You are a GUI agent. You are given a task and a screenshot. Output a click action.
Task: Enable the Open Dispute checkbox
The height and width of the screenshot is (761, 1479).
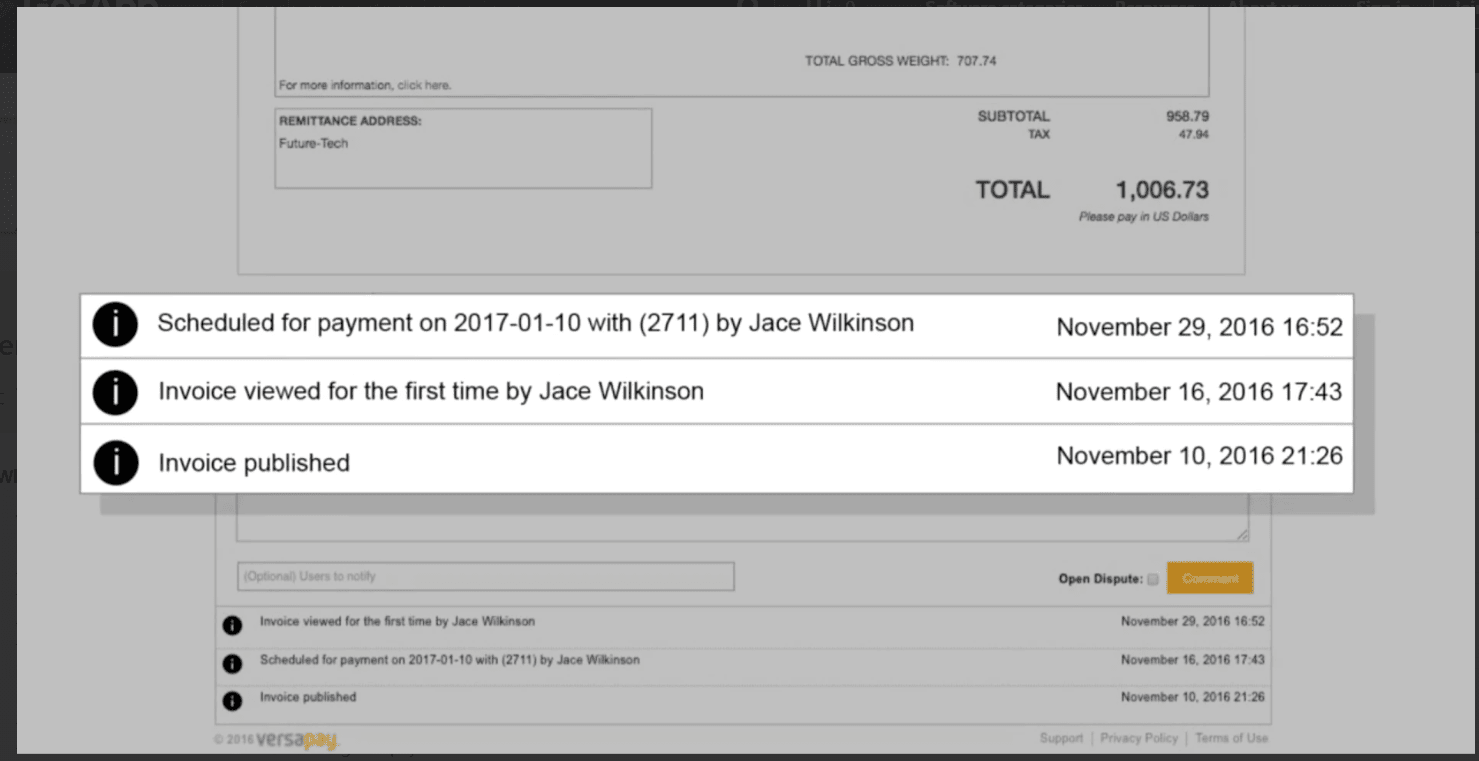pyautogui.click(x=1153, y=578)
